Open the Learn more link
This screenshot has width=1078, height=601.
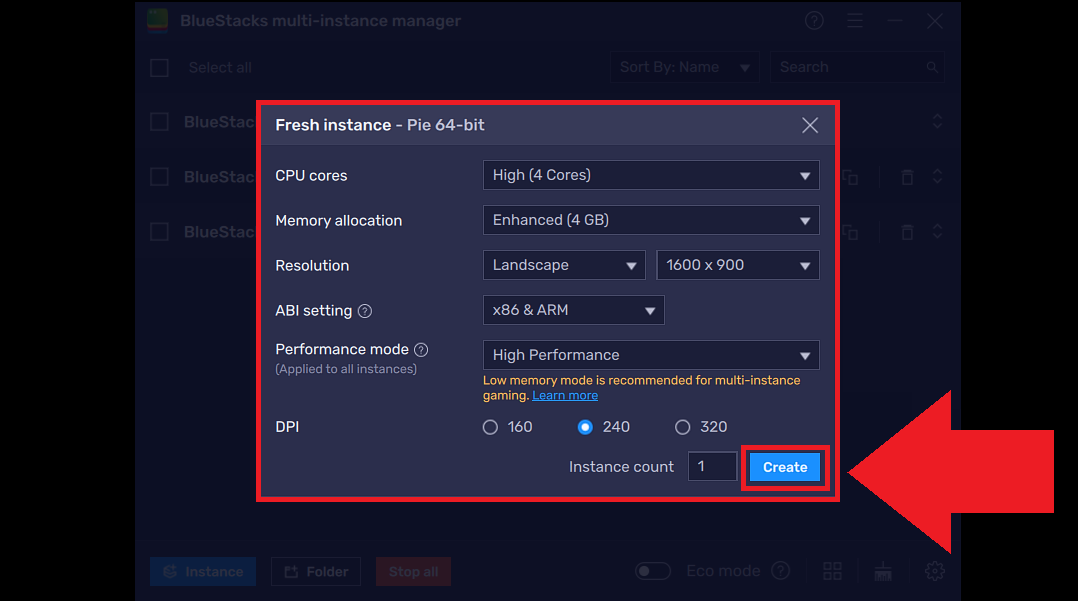[564, 394]
